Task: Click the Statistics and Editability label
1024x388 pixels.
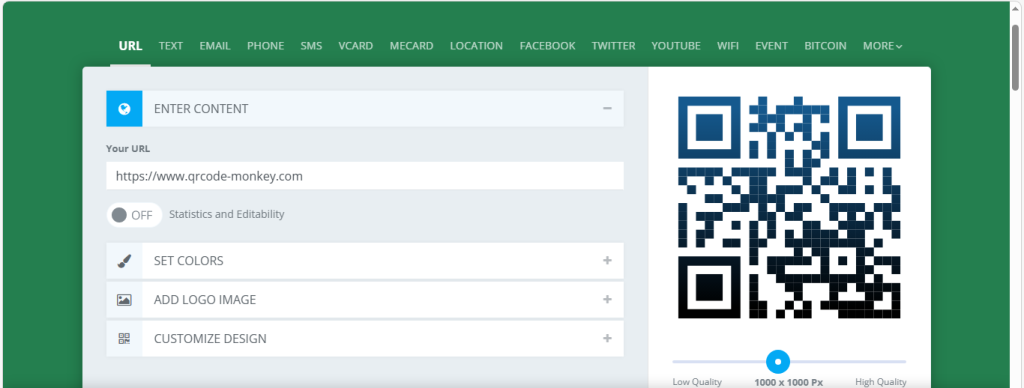Action: point(227,214)
